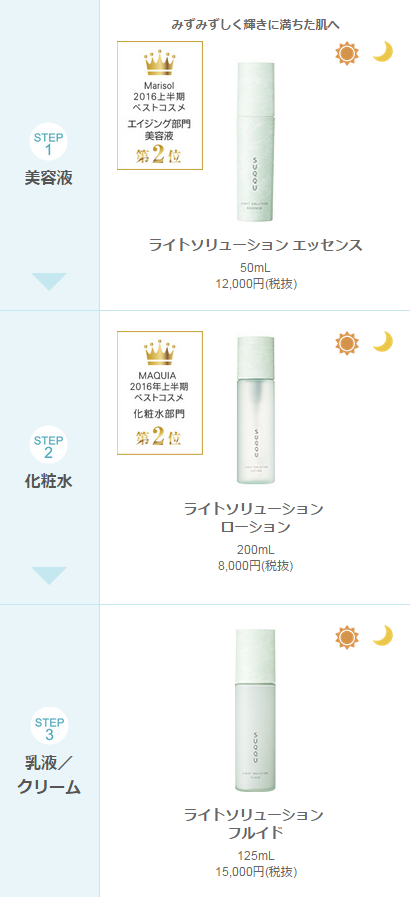Click the moon icon in the fluid section
The image size is (410, 897).
pyautogui.click(x=382, y=636)
